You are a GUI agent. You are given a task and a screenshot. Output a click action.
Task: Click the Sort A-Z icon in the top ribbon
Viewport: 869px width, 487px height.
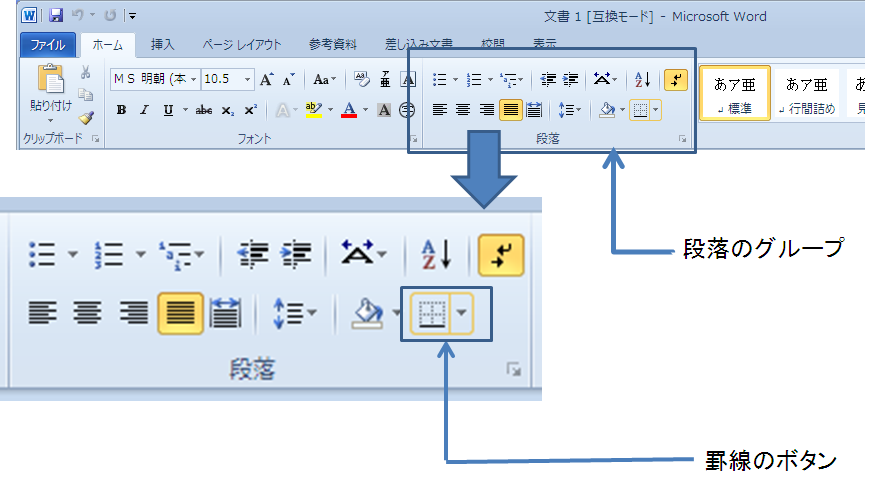tap(643, 80)
